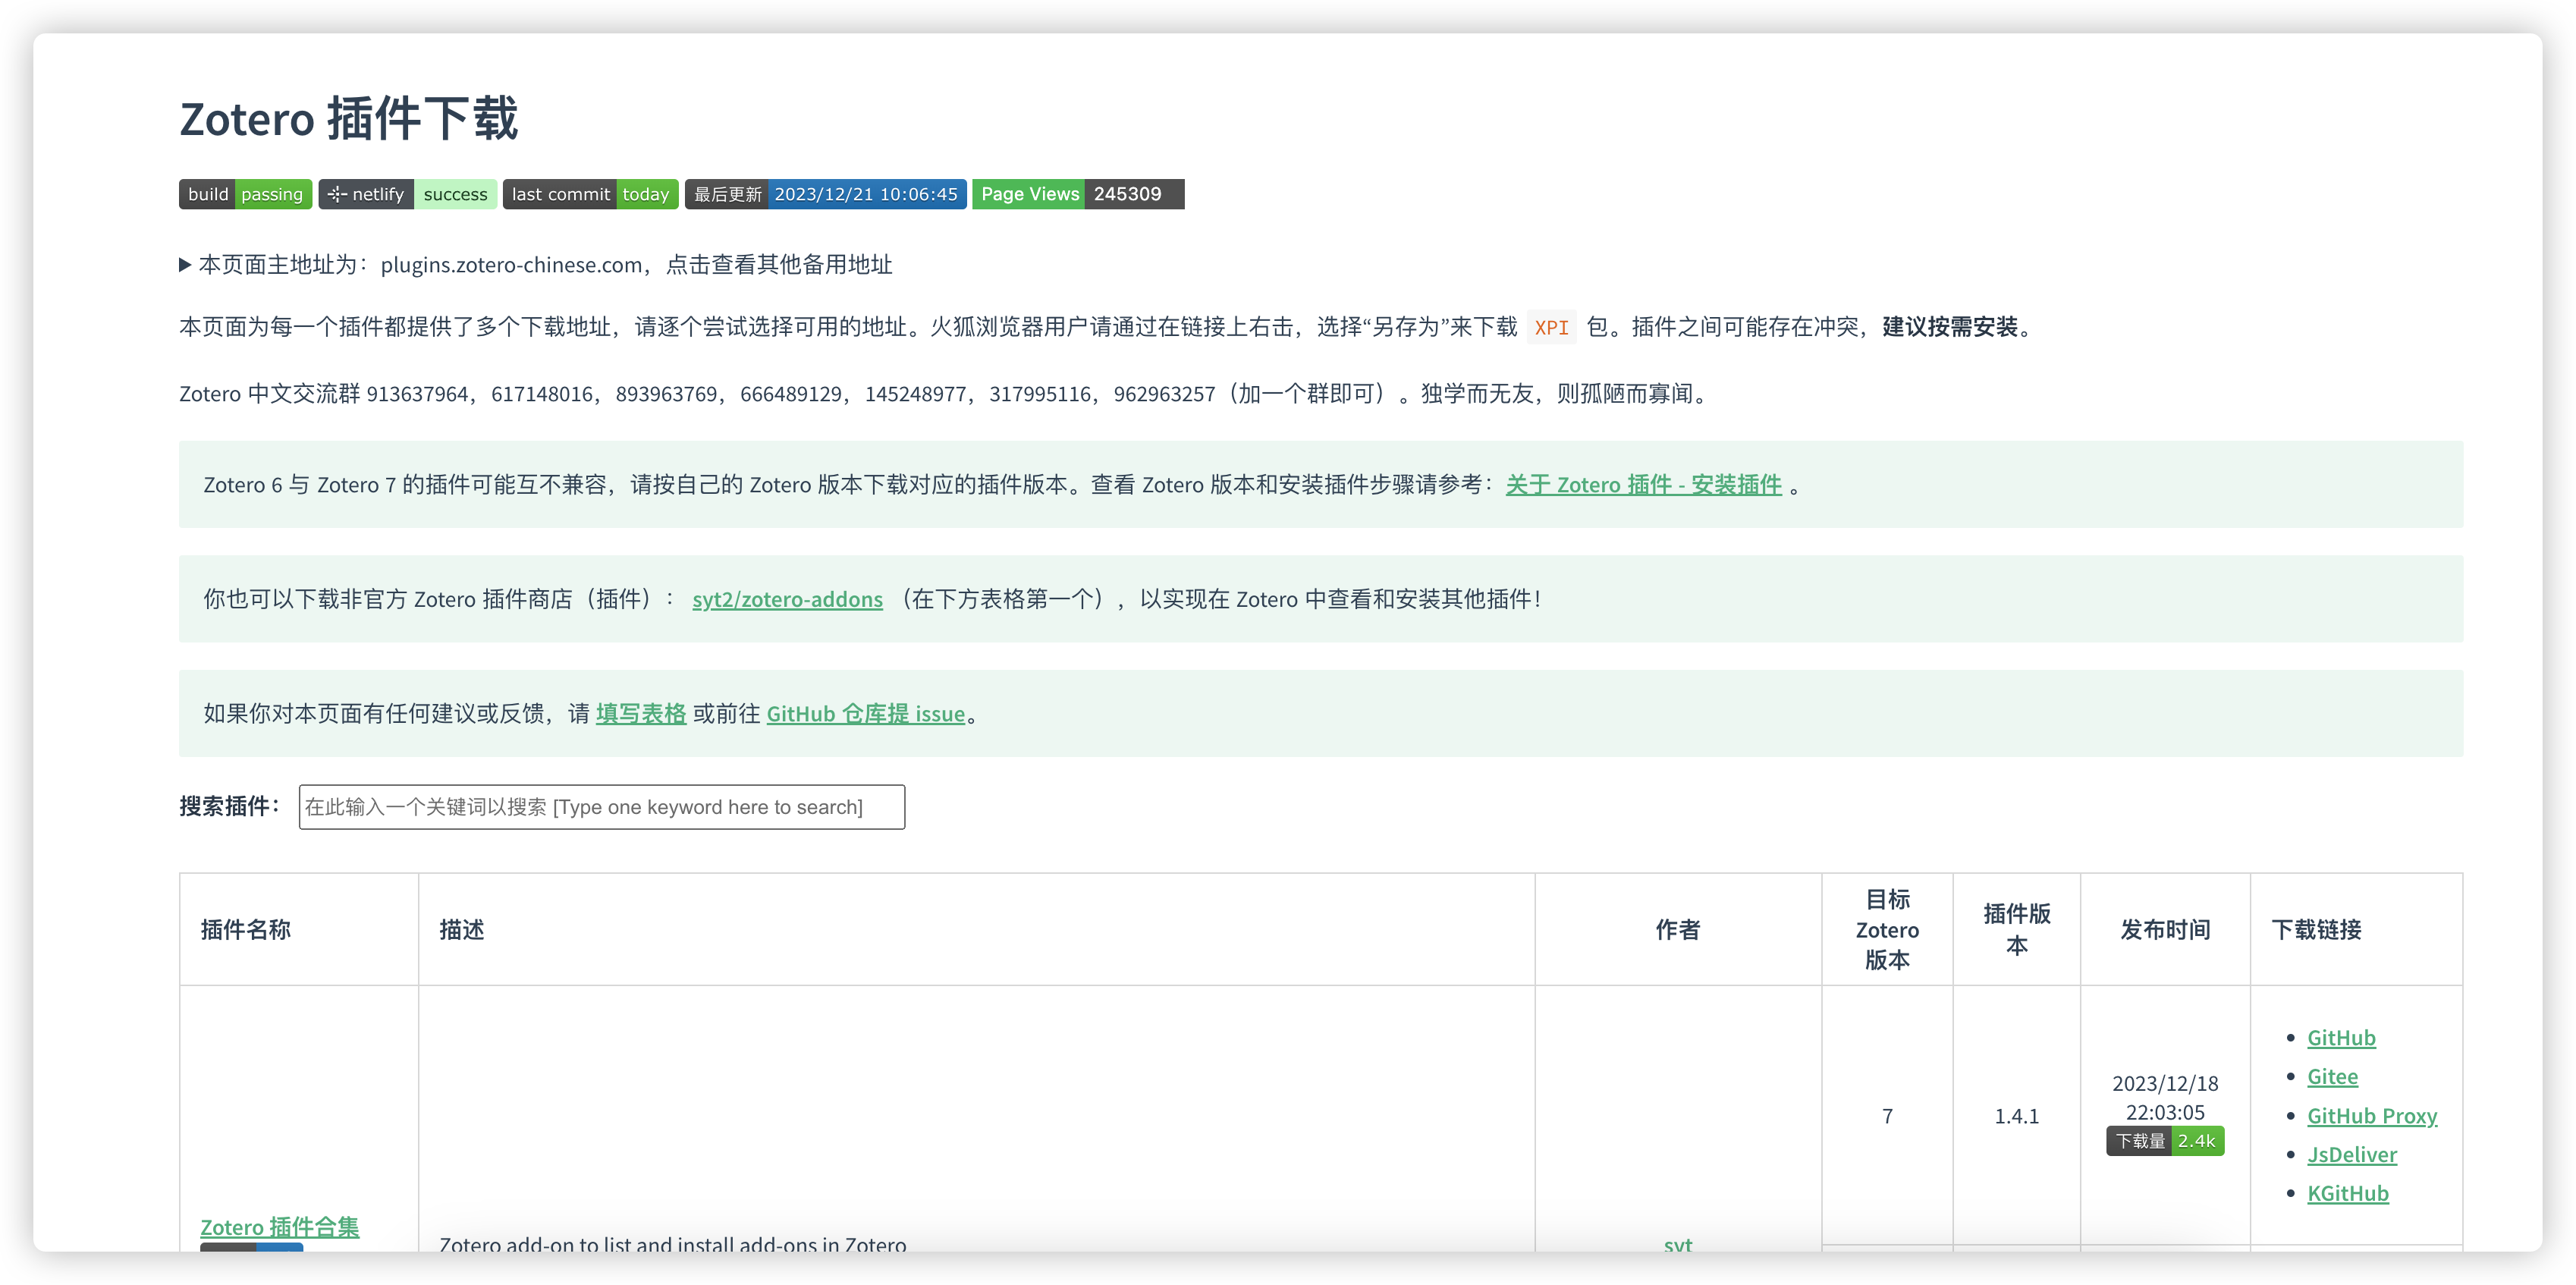Expand the 备用地址 disclosure triangle
Viewport: 2576px width, 1285px height.
(x=185, y=265)
